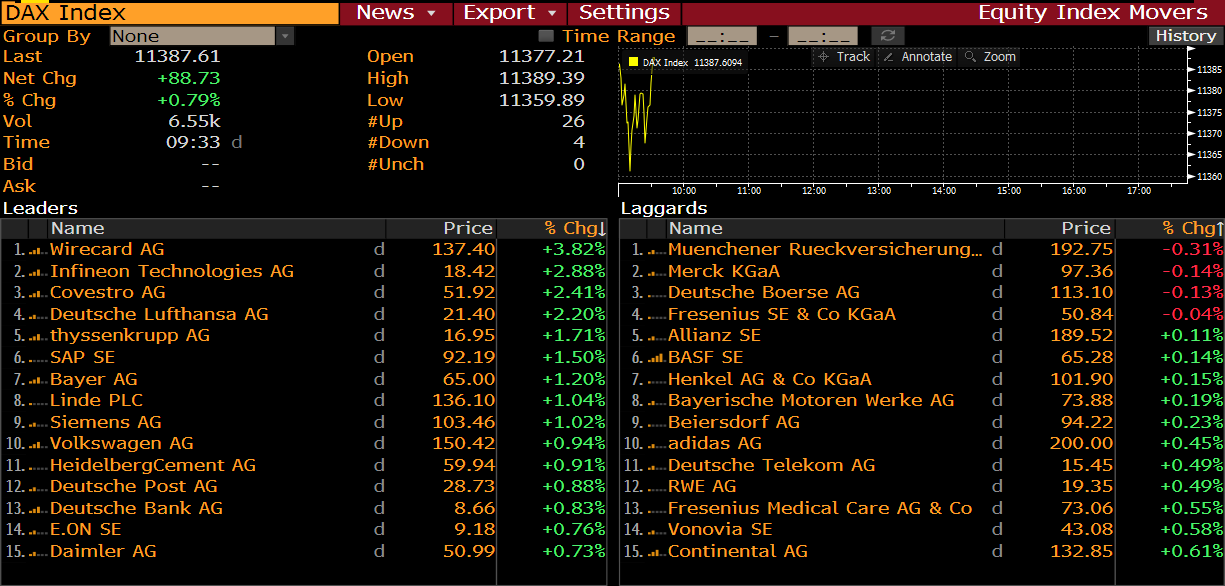The height and width of the screenshot is (586, 1225).
Task: Click the #Down count 4
Action: [579, 143]
